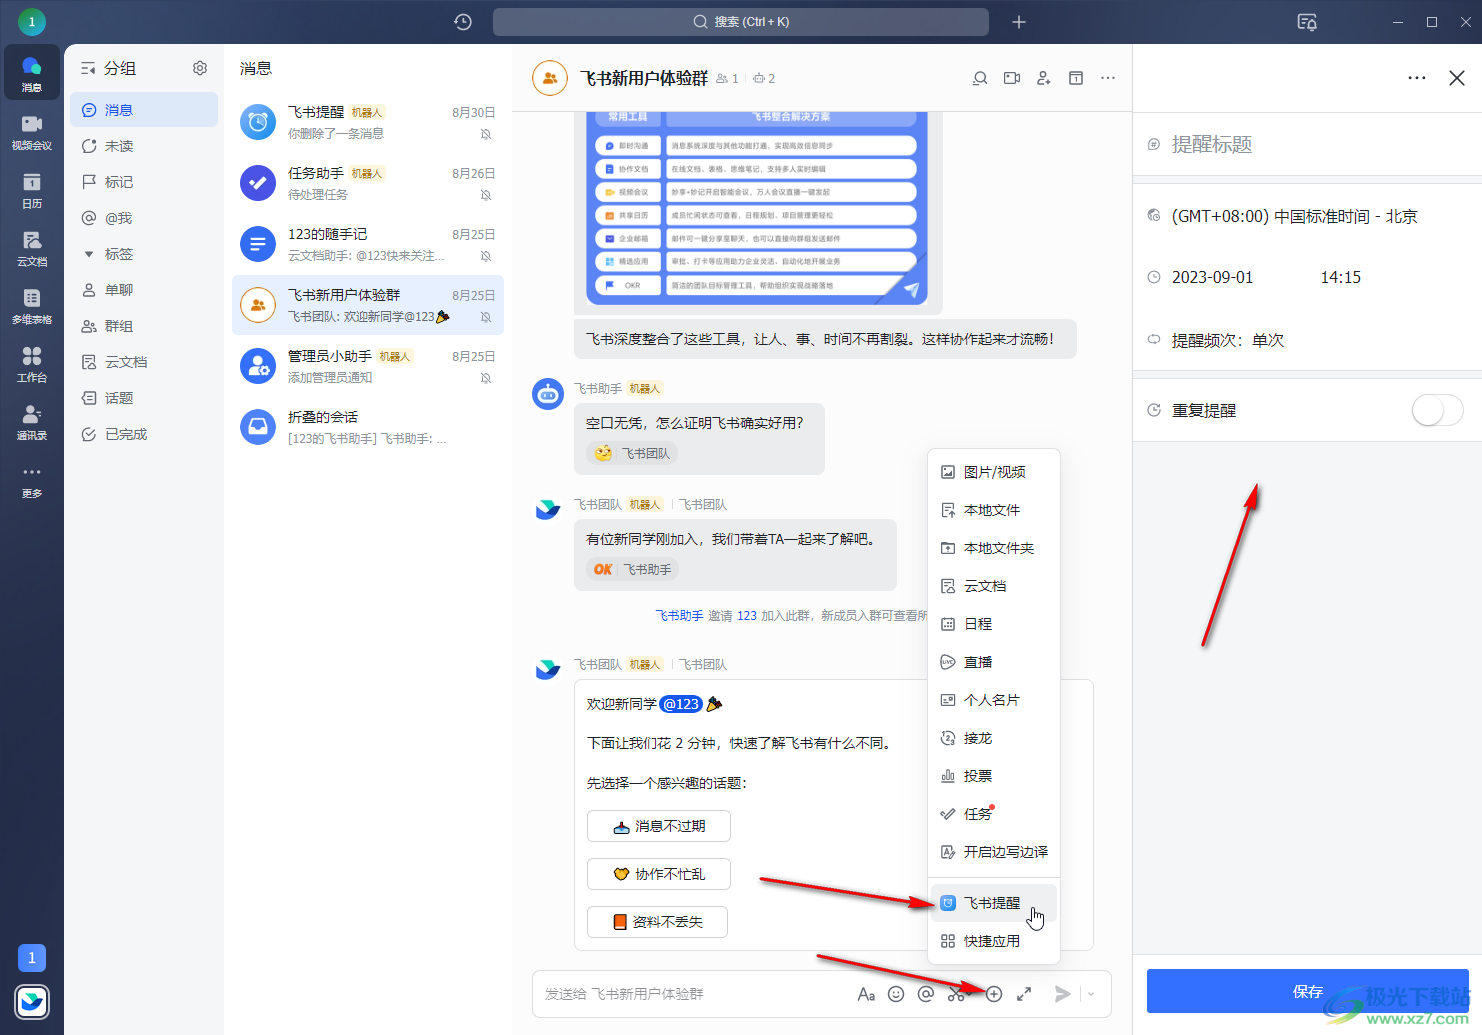
Task: Click the scissors screenshot icon in input
Action: click(x=957, y=994)
